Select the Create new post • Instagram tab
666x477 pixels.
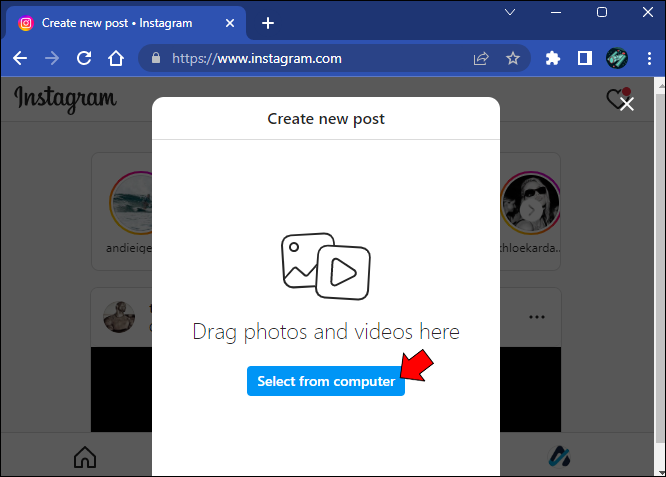[x=125, y=23]
